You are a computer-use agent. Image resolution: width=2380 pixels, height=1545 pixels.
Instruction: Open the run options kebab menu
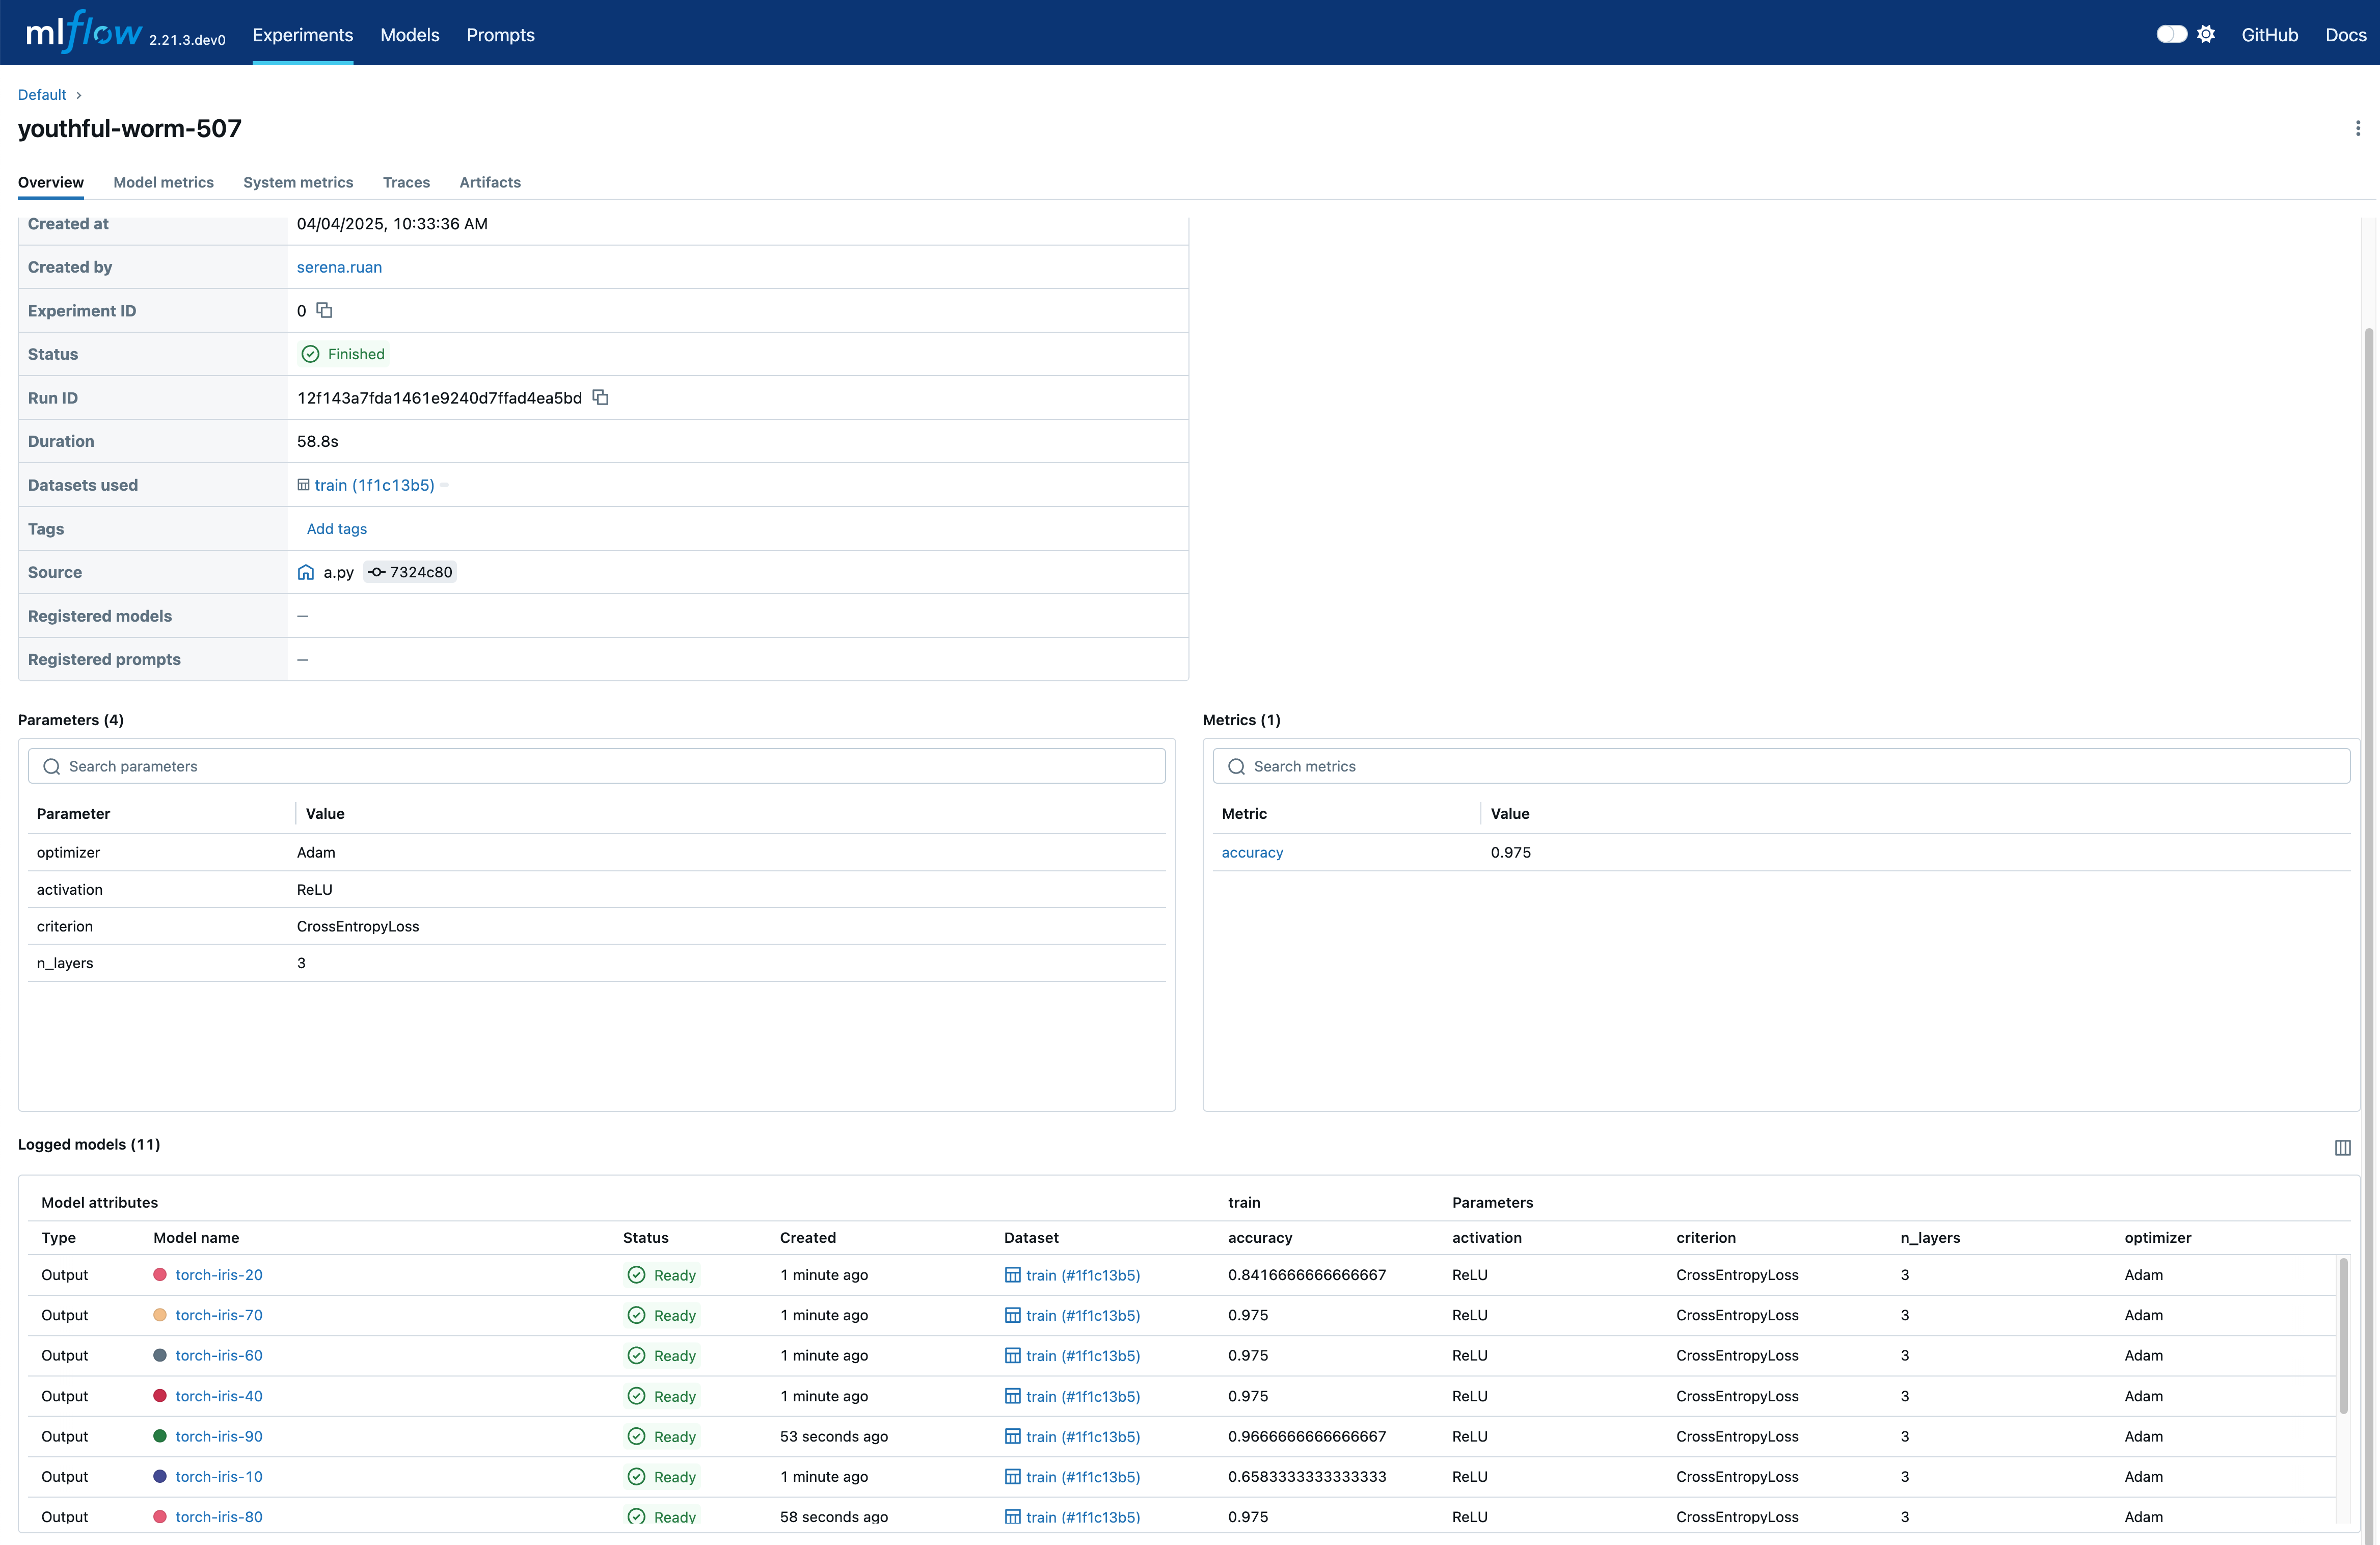click(2357, 128)
